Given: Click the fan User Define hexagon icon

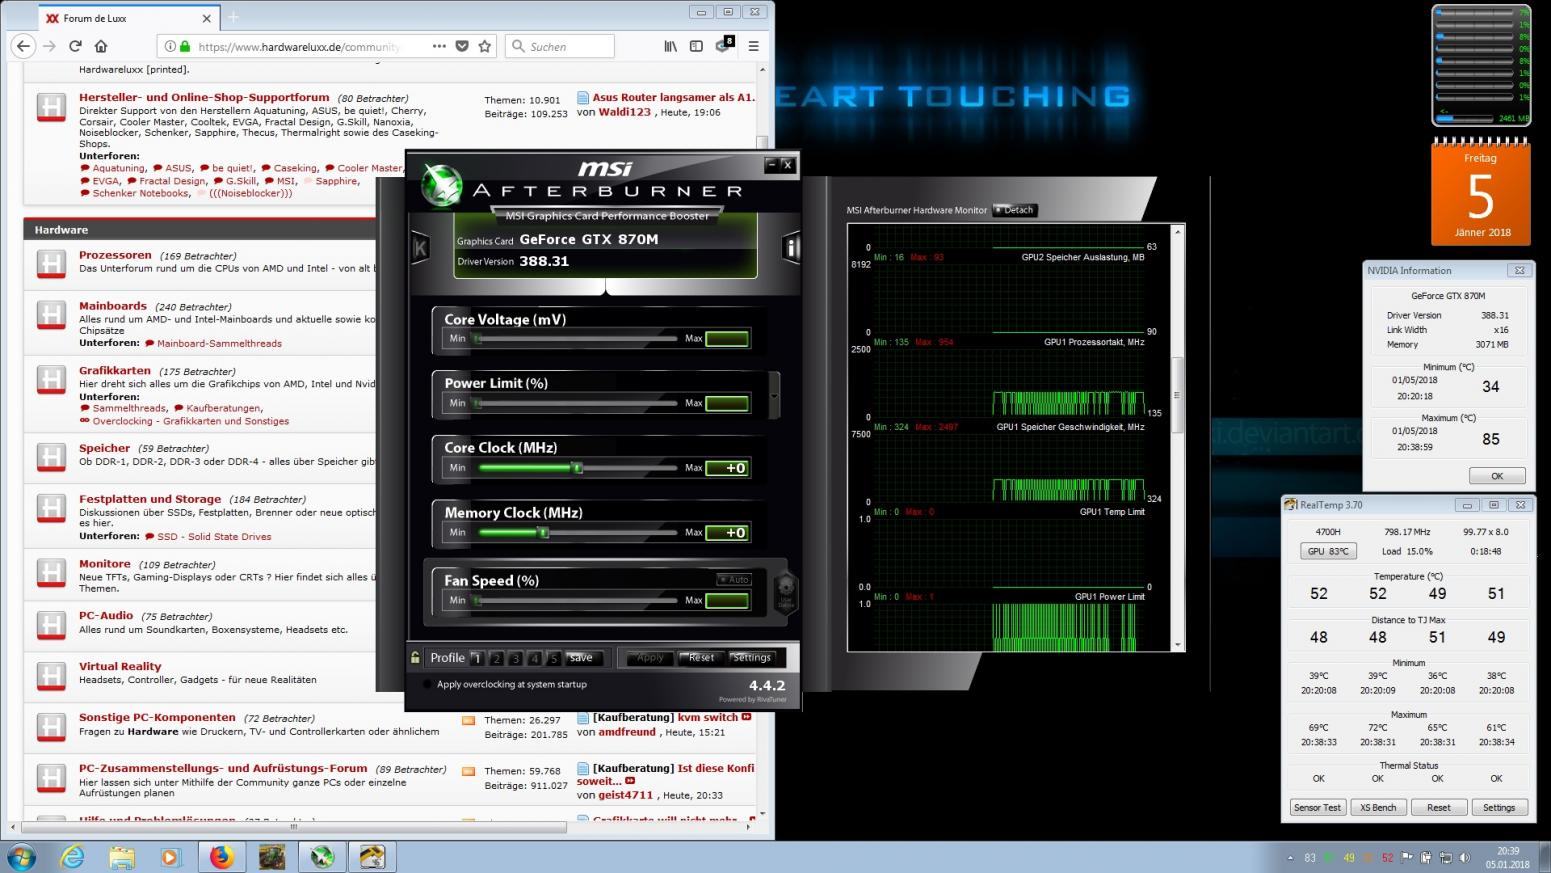Looking at the screenshot, I should 786,591.
